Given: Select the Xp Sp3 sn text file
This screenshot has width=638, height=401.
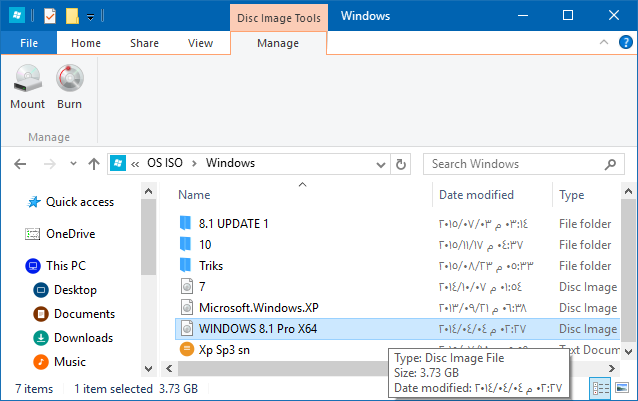Looking at the screenshot, I should [x=224, y=350].
